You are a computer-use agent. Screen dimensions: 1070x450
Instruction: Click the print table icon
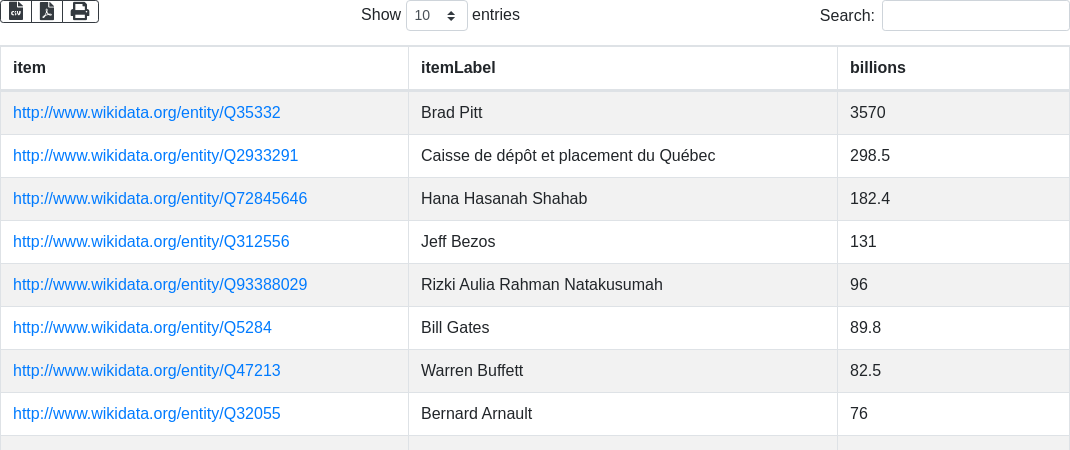80,12
